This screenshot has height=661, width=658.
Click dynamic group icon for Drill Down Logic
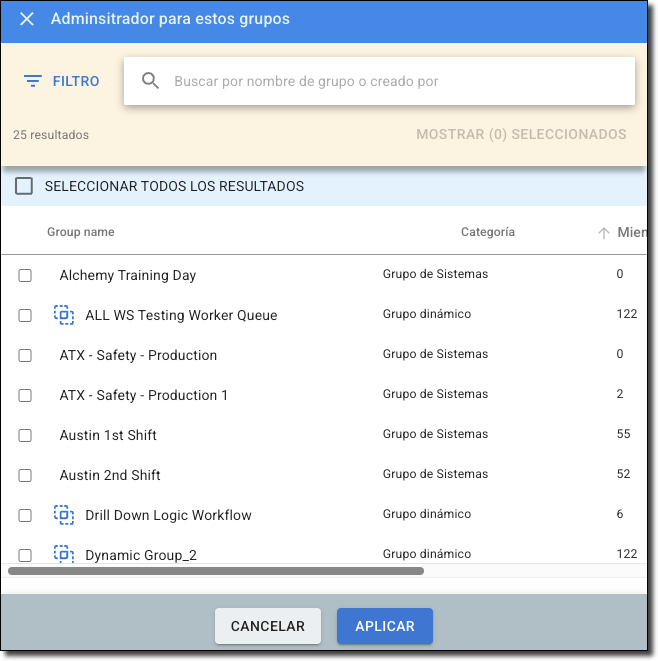tap(64, 515)
